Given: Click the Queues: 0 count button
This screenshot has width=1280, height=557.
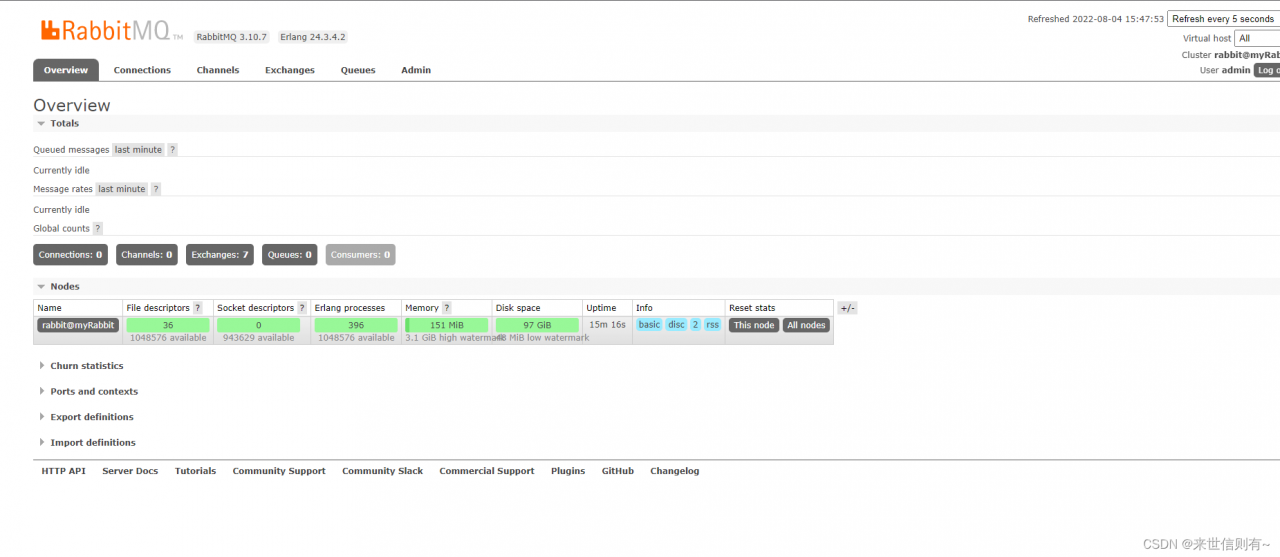Looking at the screenshot, I should pyautogui.click(x=290, y=255).
